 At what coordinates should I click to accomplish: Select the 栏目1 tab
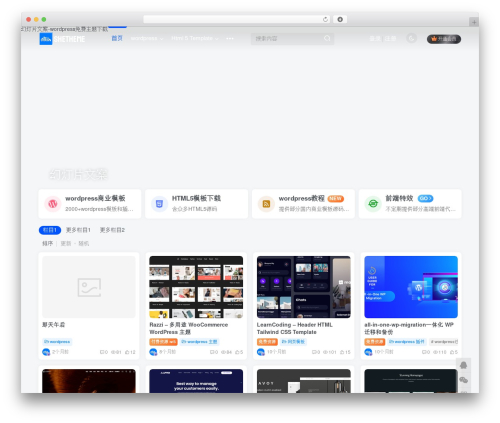[x=50, y=230]
